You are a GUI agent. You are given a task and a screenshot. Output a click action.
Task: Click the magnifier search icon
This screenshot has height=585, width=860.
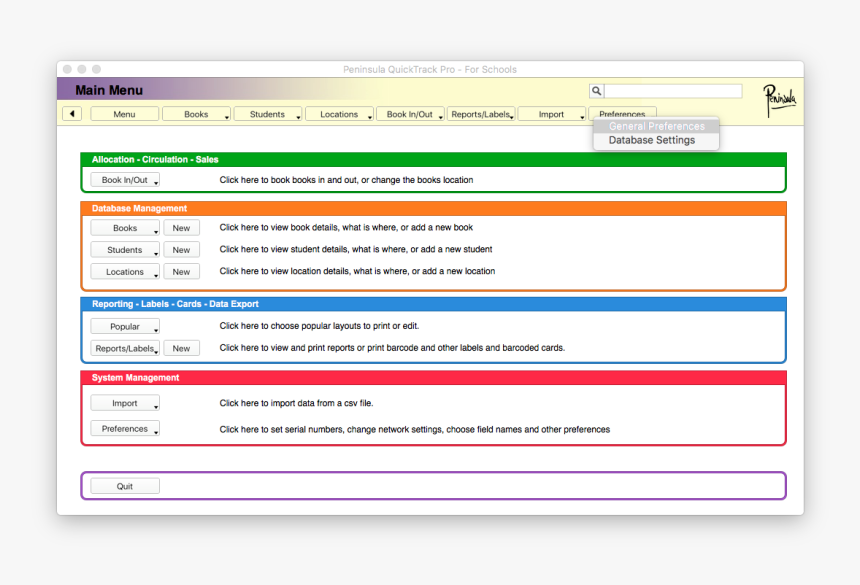click(596, 91)
